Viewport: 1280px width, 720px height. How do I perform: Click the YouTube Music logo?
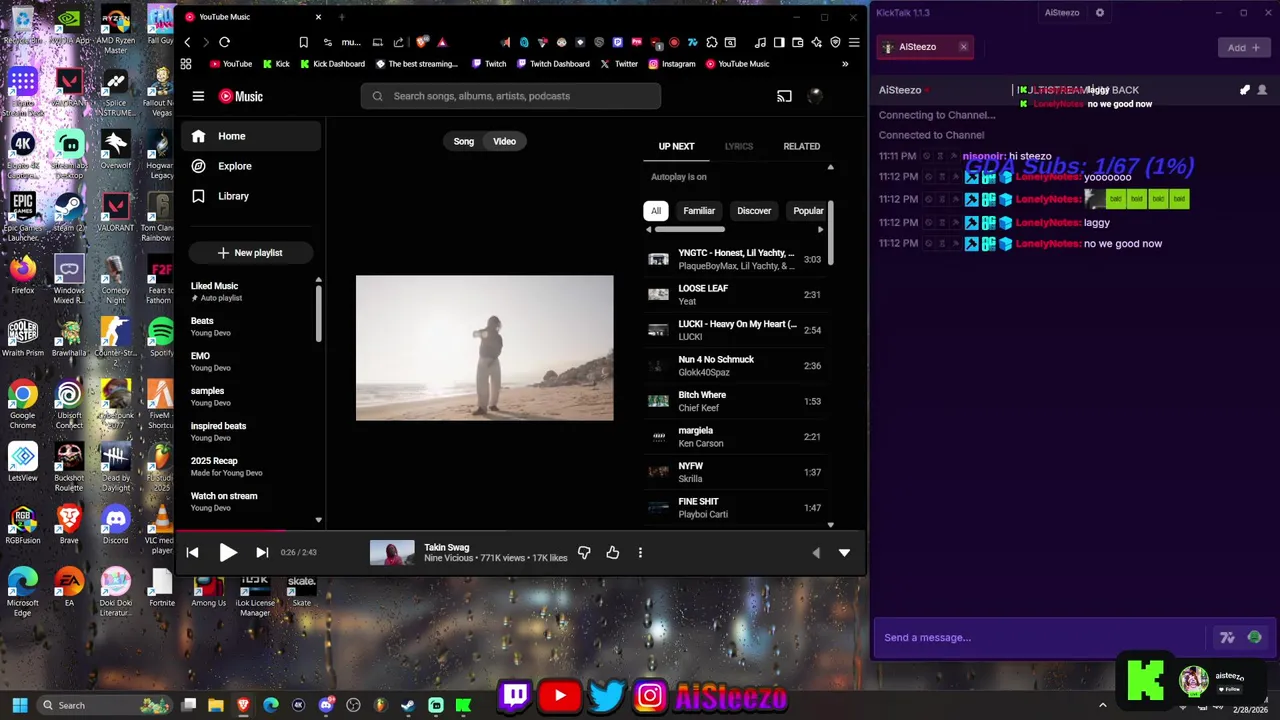click(241, 96)
